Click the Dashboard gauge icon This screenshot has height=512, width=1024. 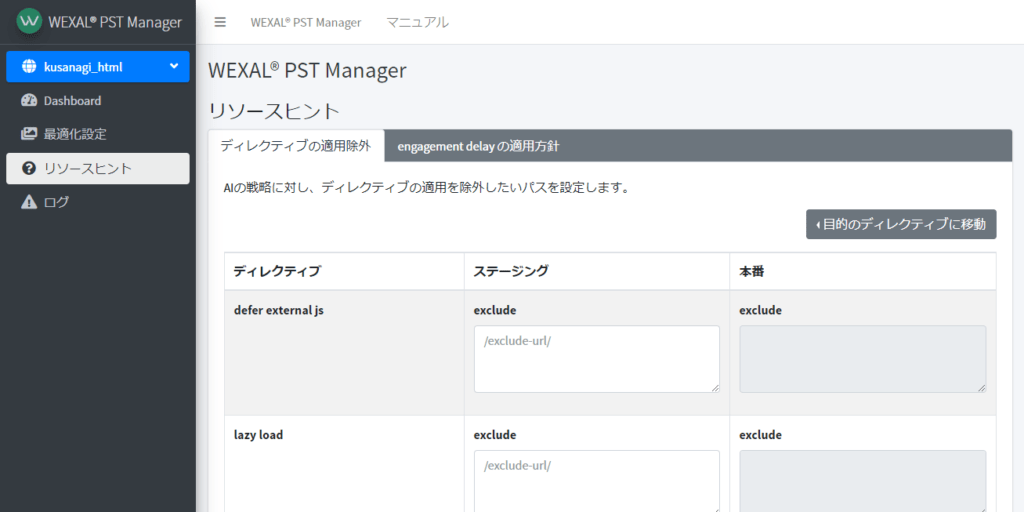pos(29,101)
